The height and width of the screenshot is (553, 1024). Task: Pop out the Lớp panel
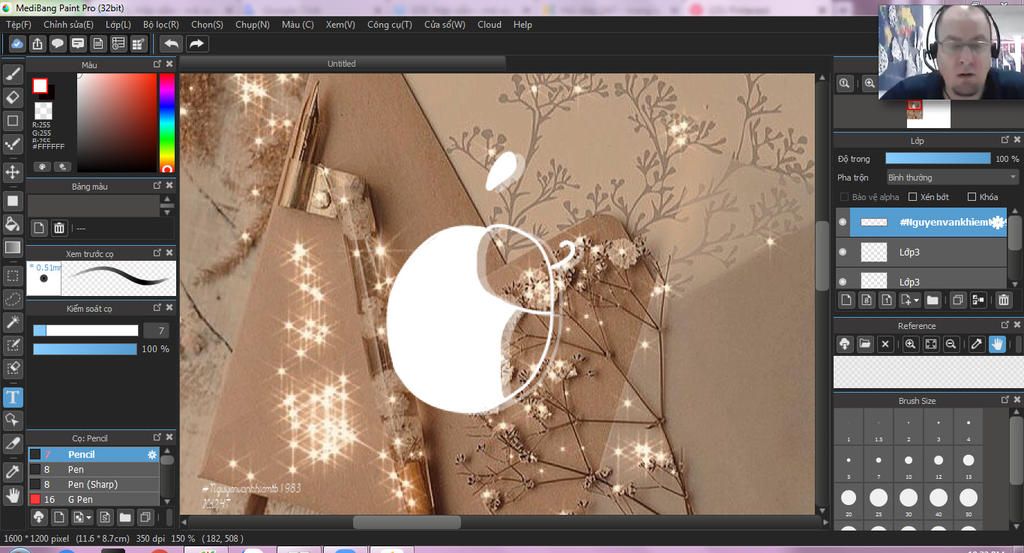[1004, 140]
